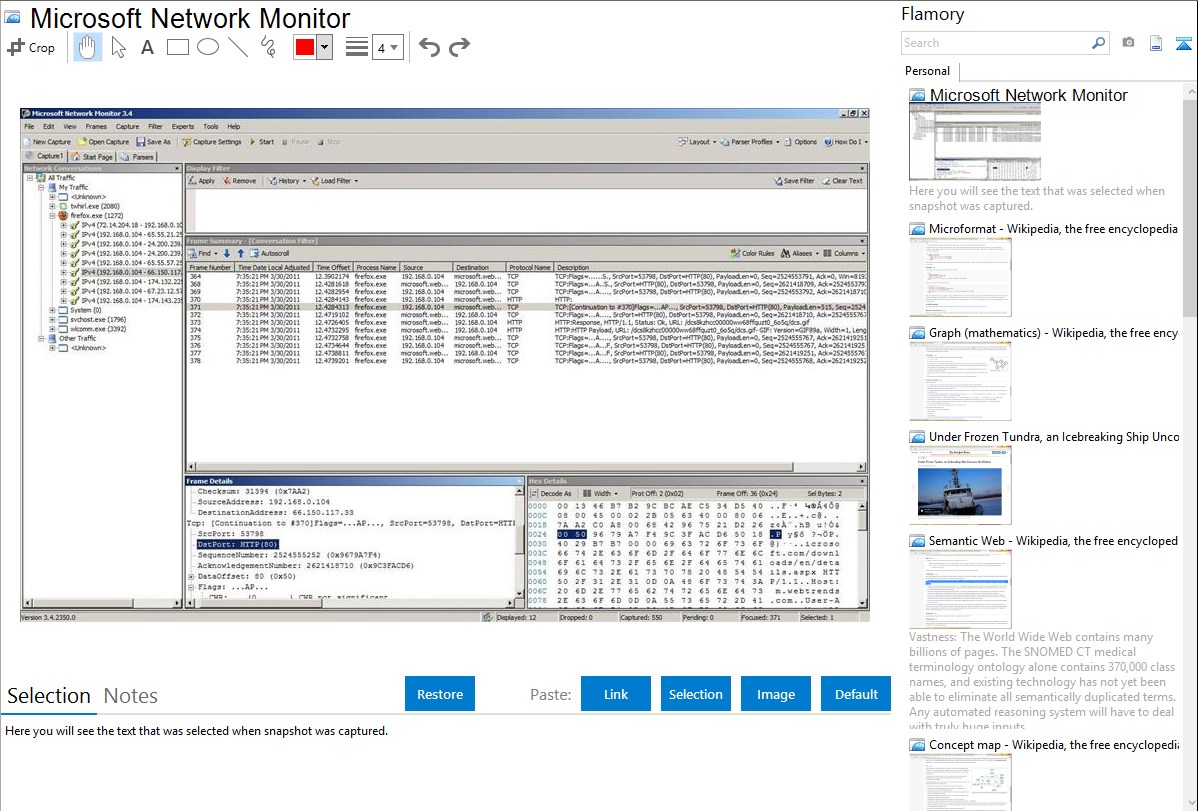
Task: Open the annotation color dropdown arrow
Action: (325, 47)
